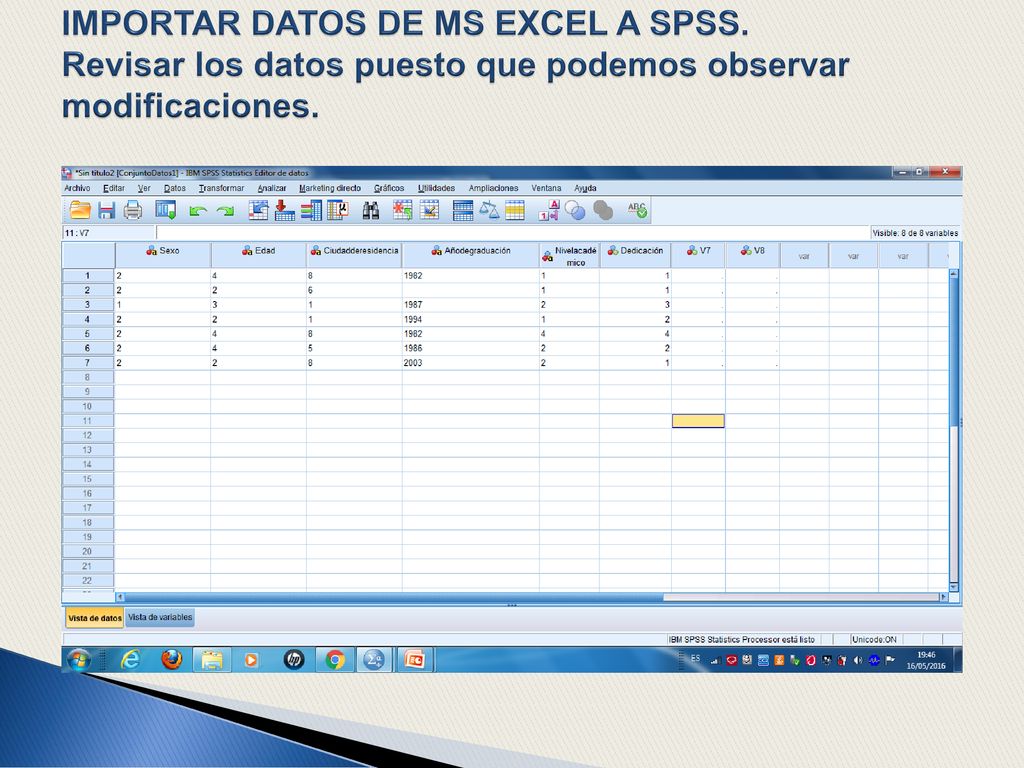The image size is (1024, 768).
Task: Open the Ver menu
Action: [x=144, y=188]
